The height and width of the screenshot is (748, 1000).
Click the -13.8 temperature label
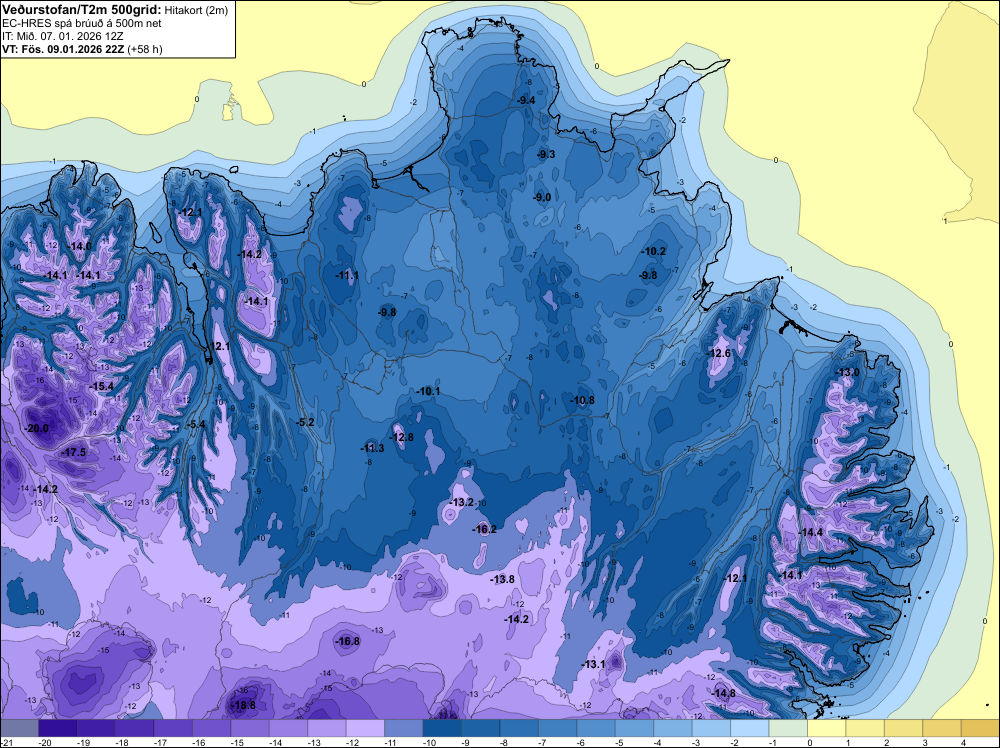503,579
